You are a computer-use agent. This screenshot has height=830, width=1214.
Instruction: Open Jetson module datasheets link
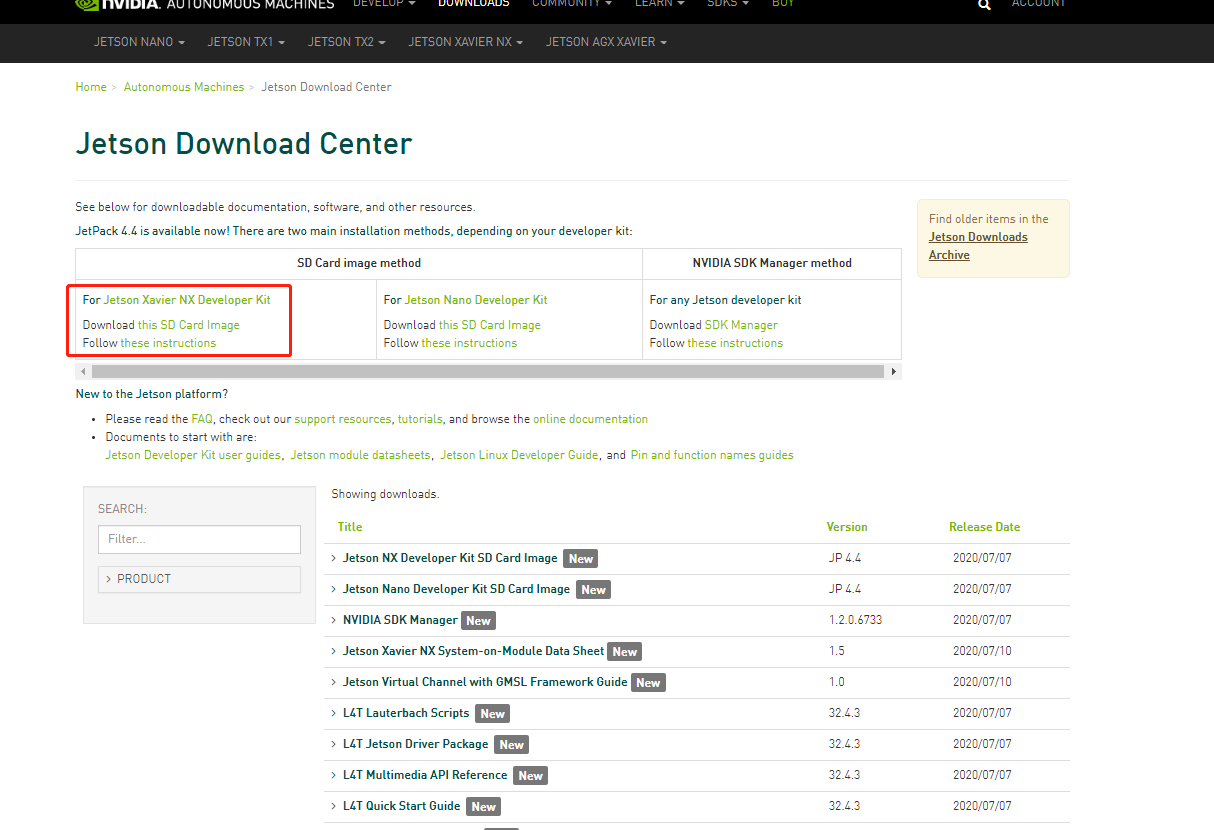pos(361,455)
